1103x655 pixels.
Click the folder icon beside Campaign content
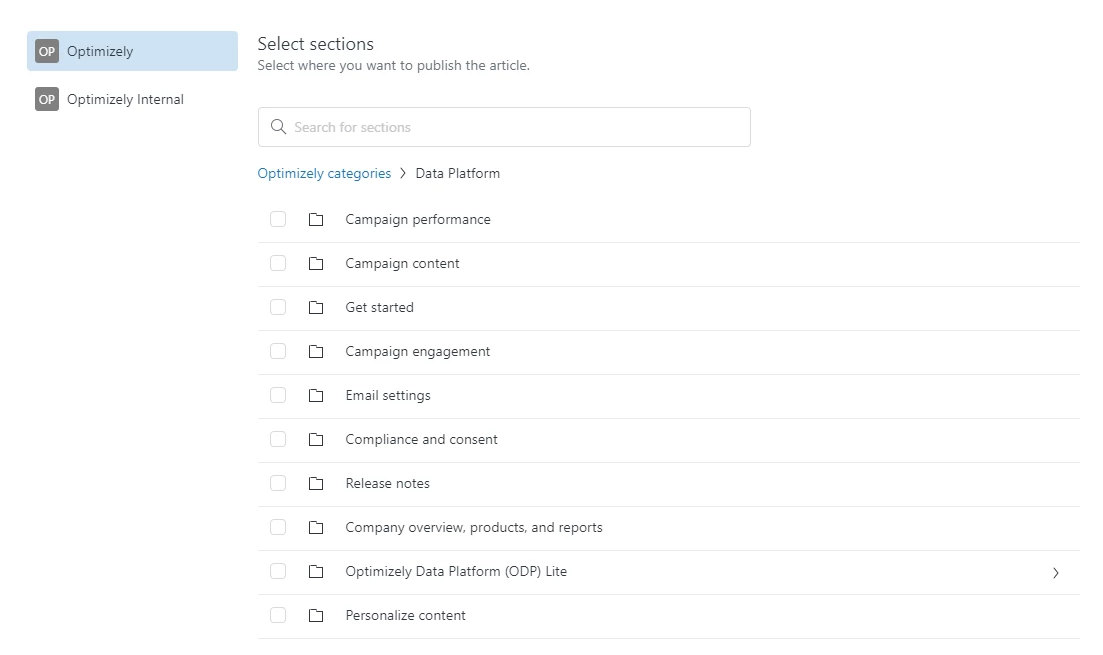point(316,264)
